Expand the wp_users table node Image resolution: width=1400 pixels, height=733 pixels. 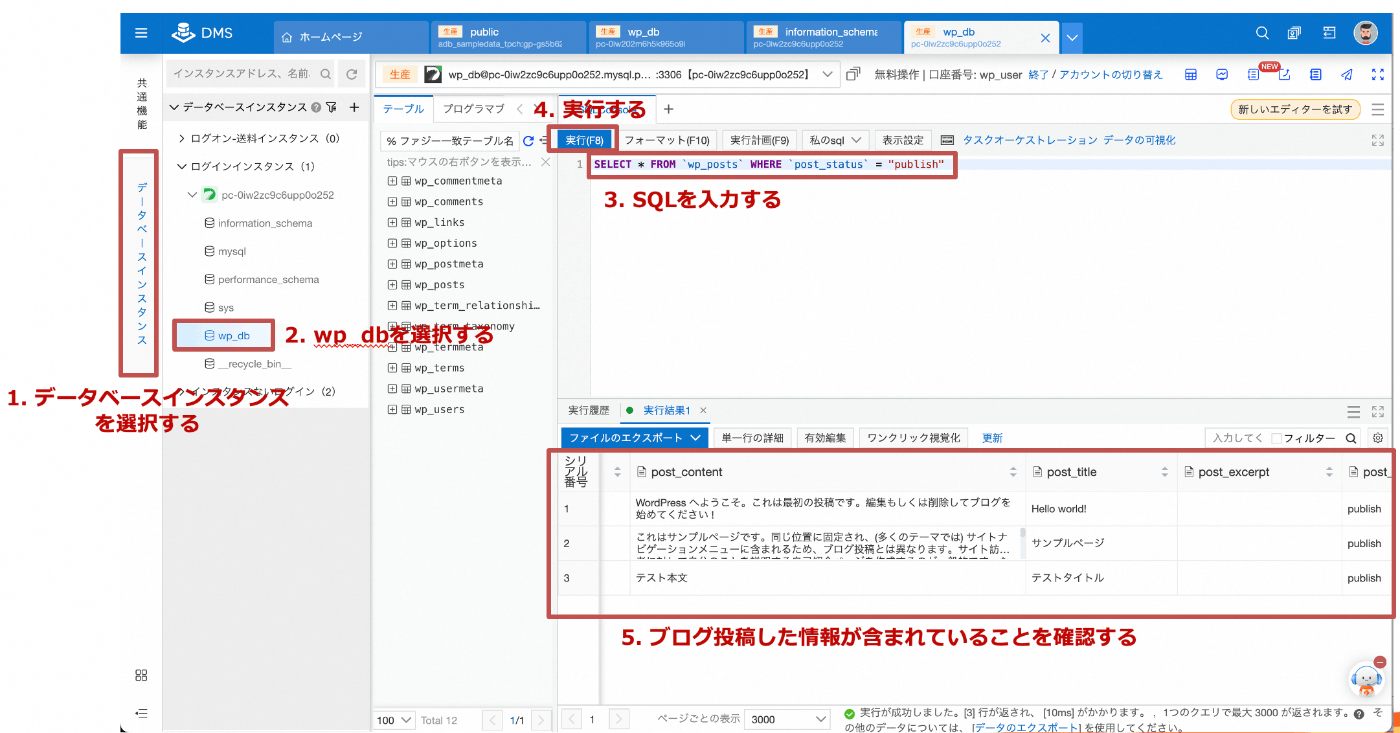(392, 410)
